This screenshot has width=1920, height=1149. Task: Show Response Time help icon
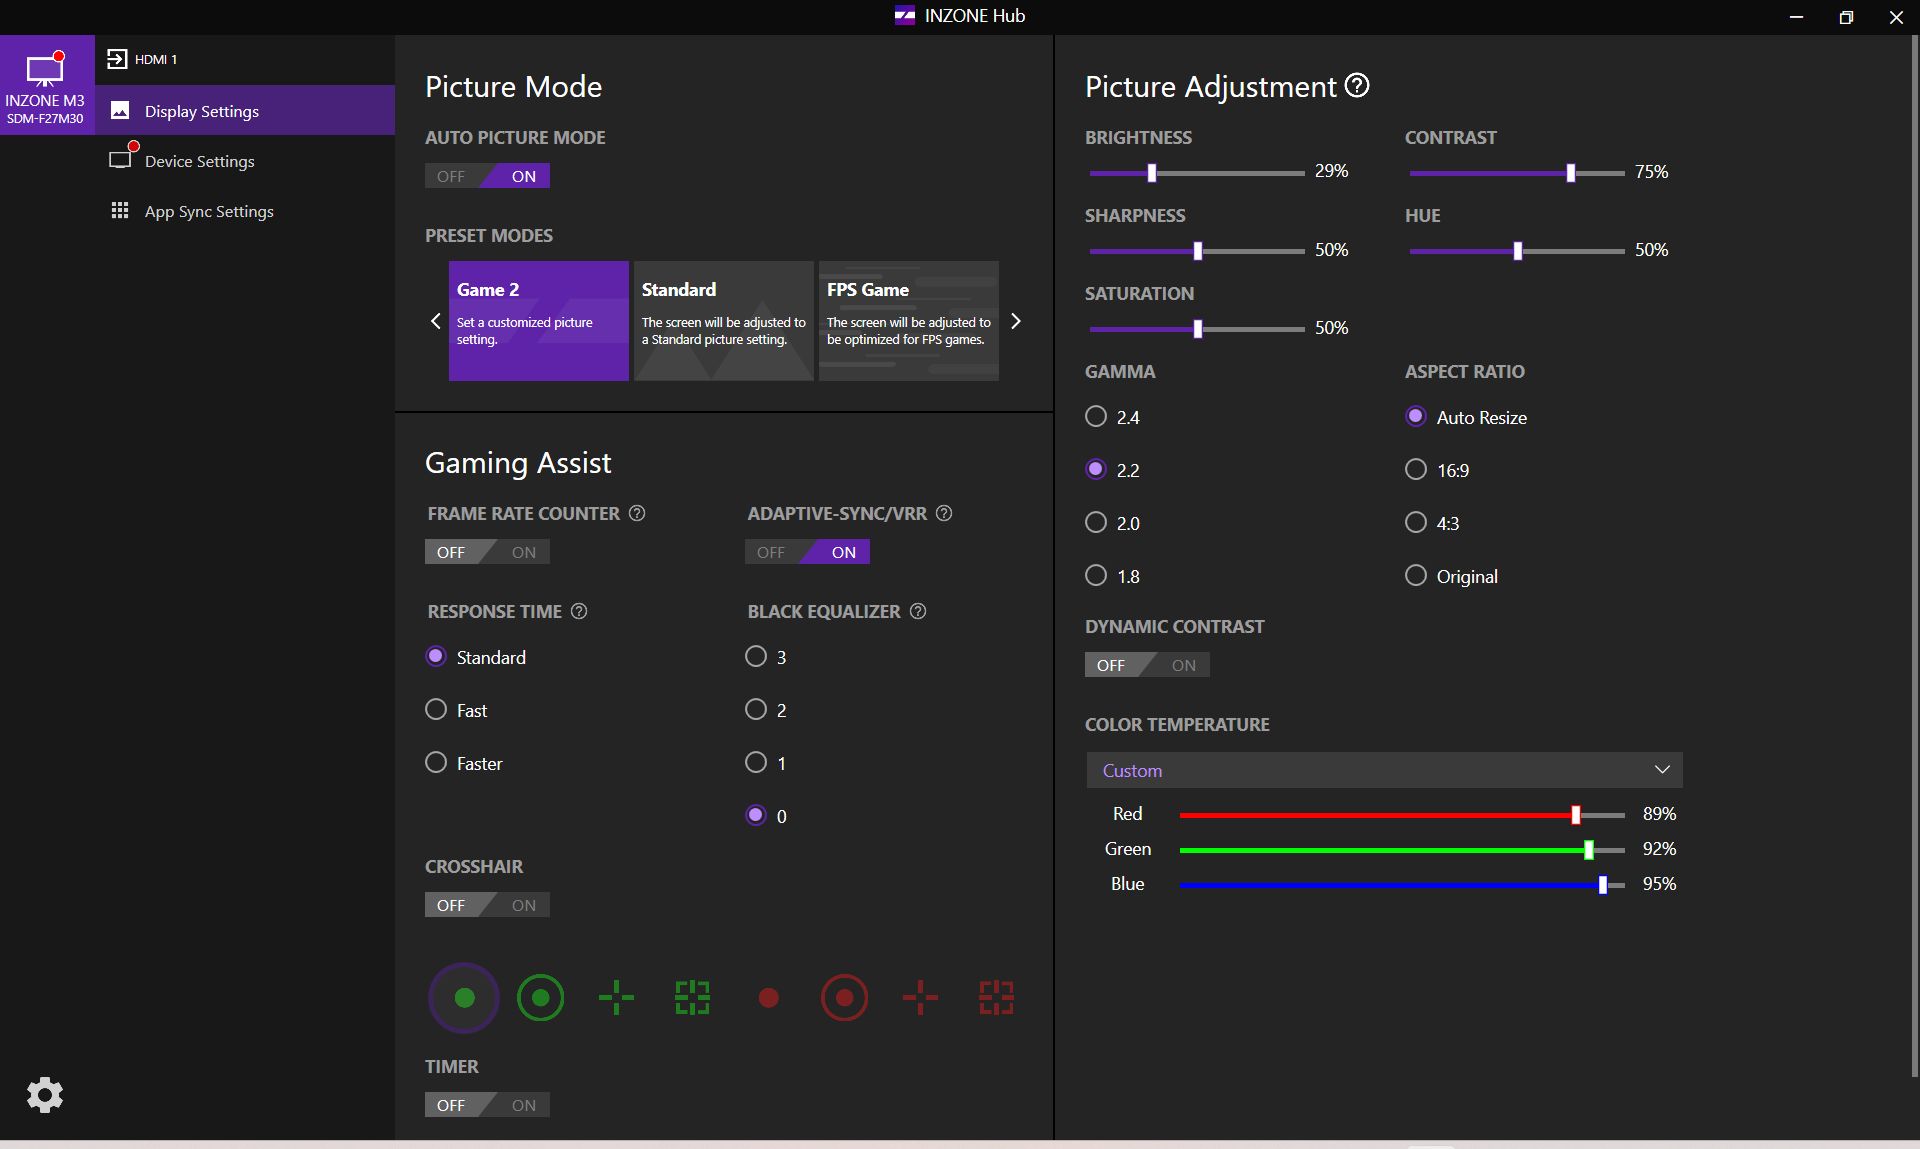pos(579,611)
